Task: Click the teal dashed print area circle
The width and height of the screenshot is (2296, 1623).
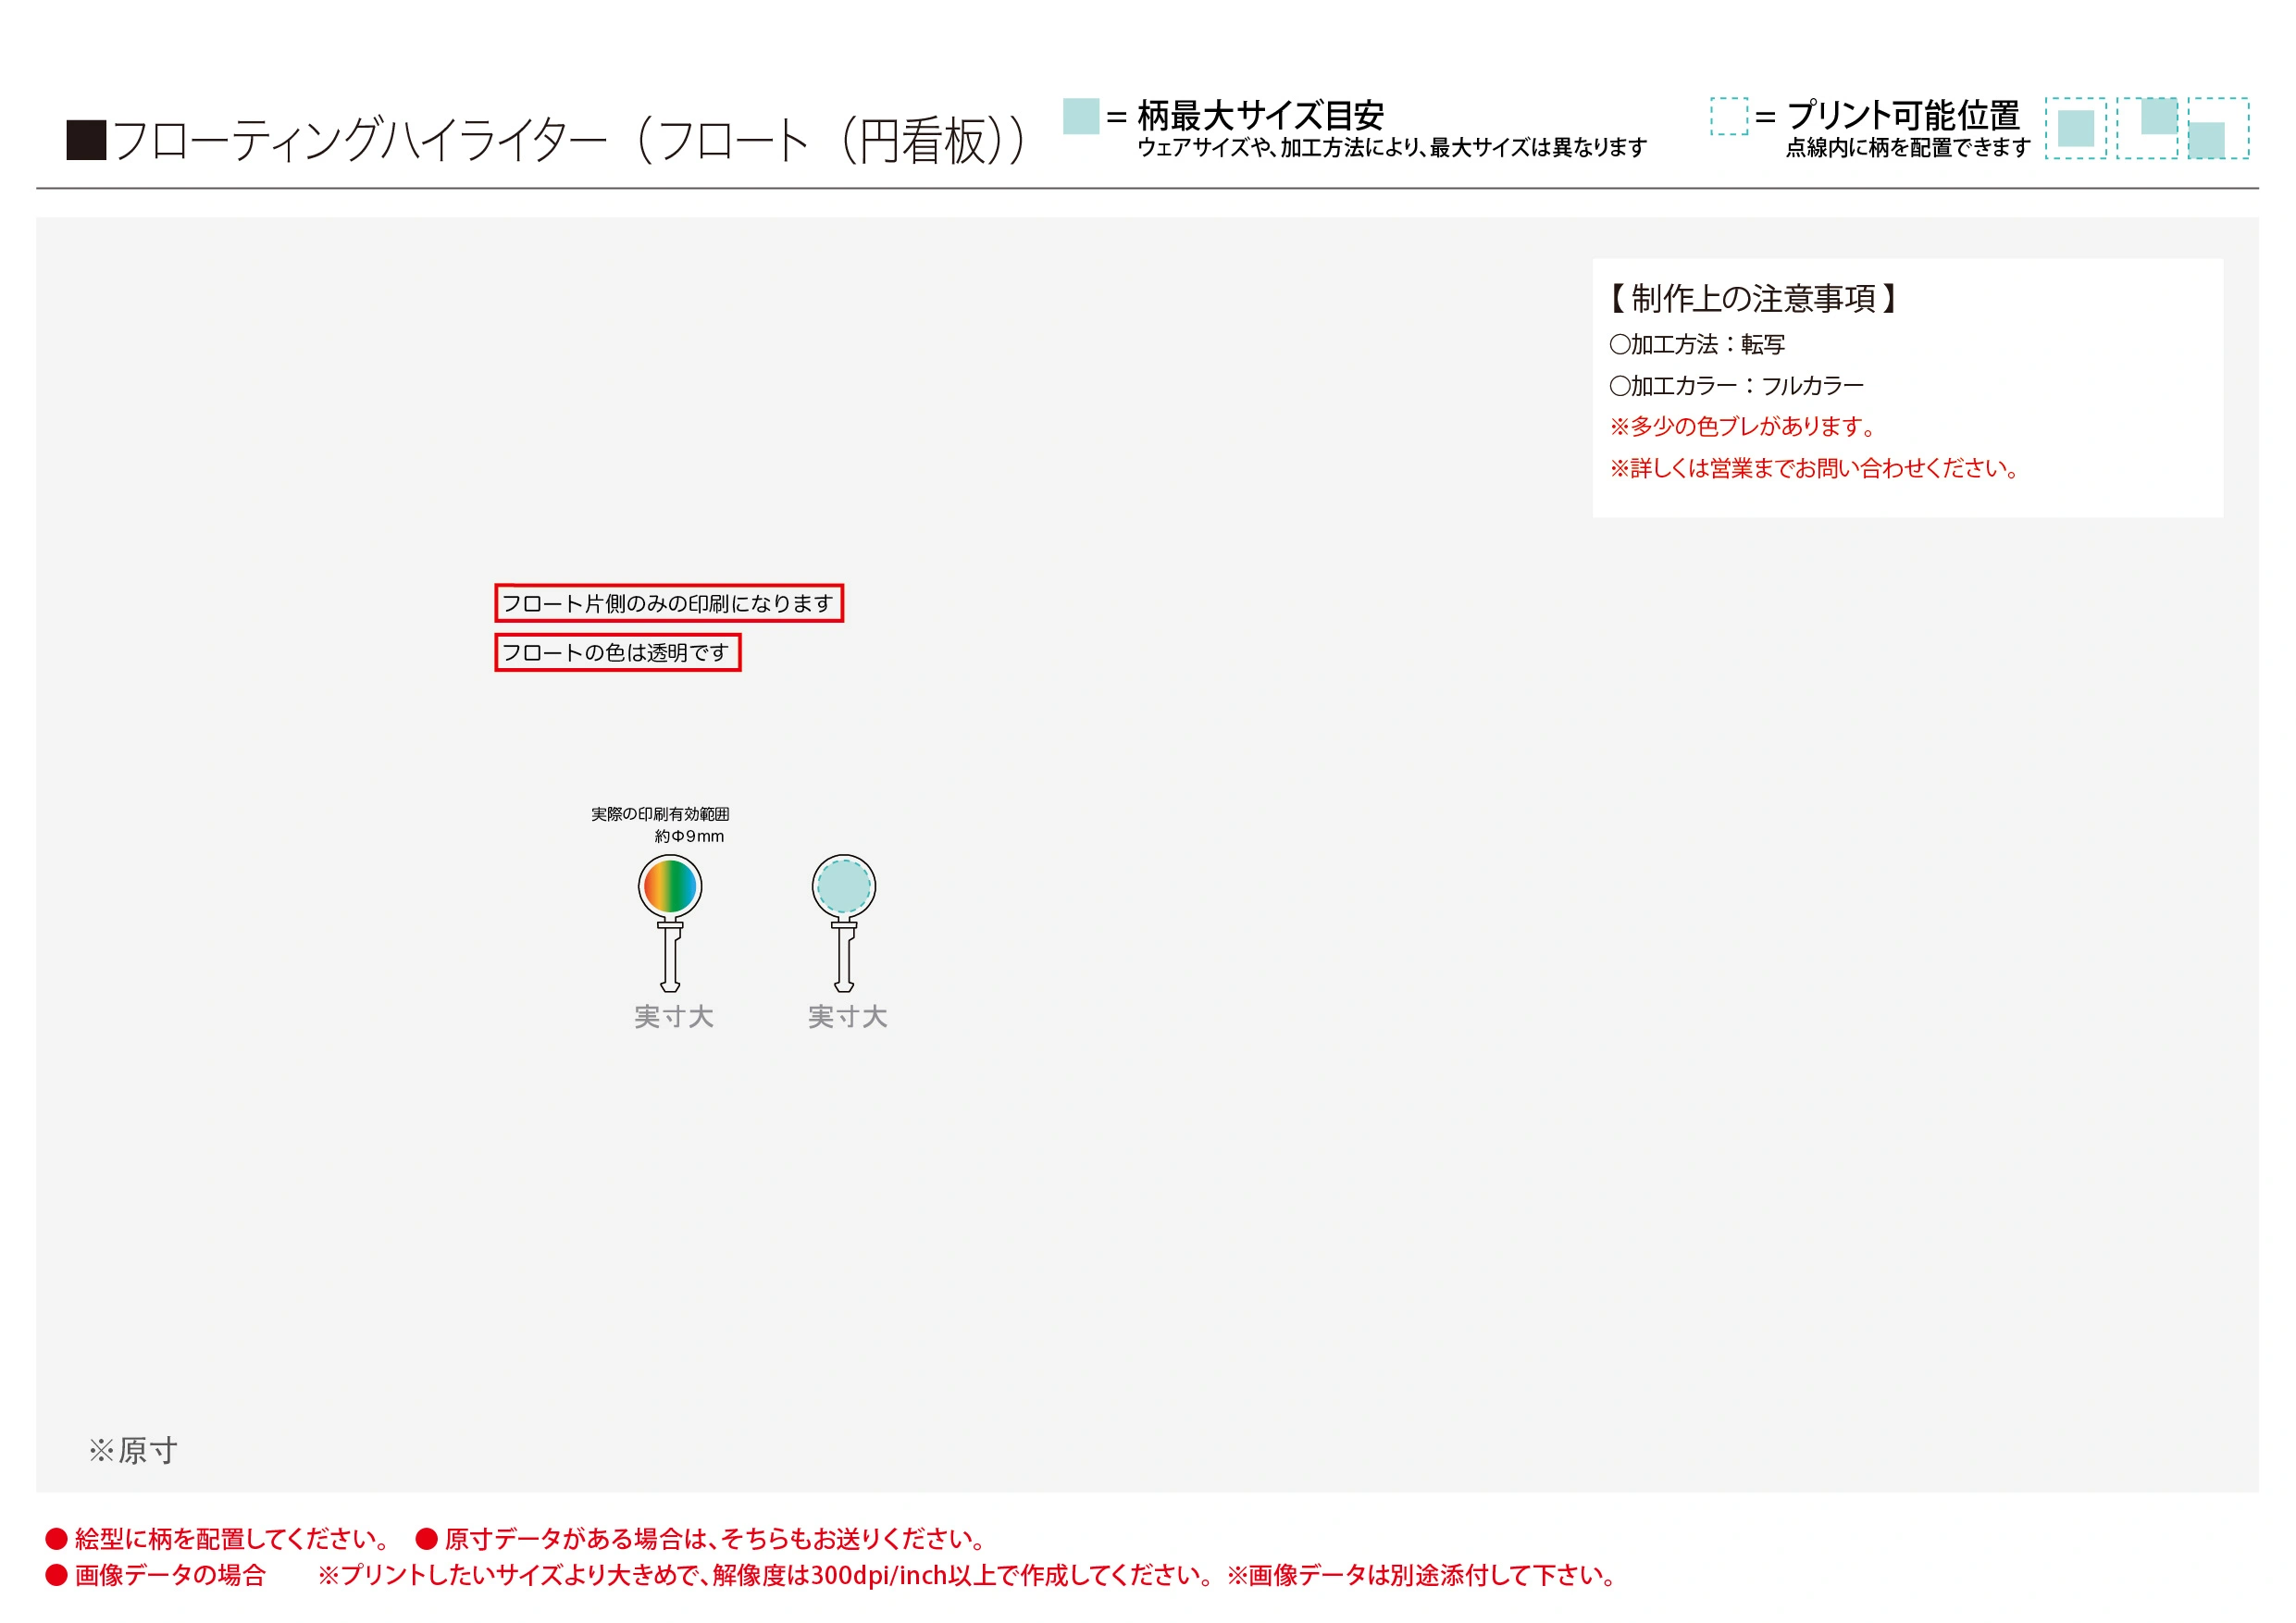Action: (x=844, y=886)
